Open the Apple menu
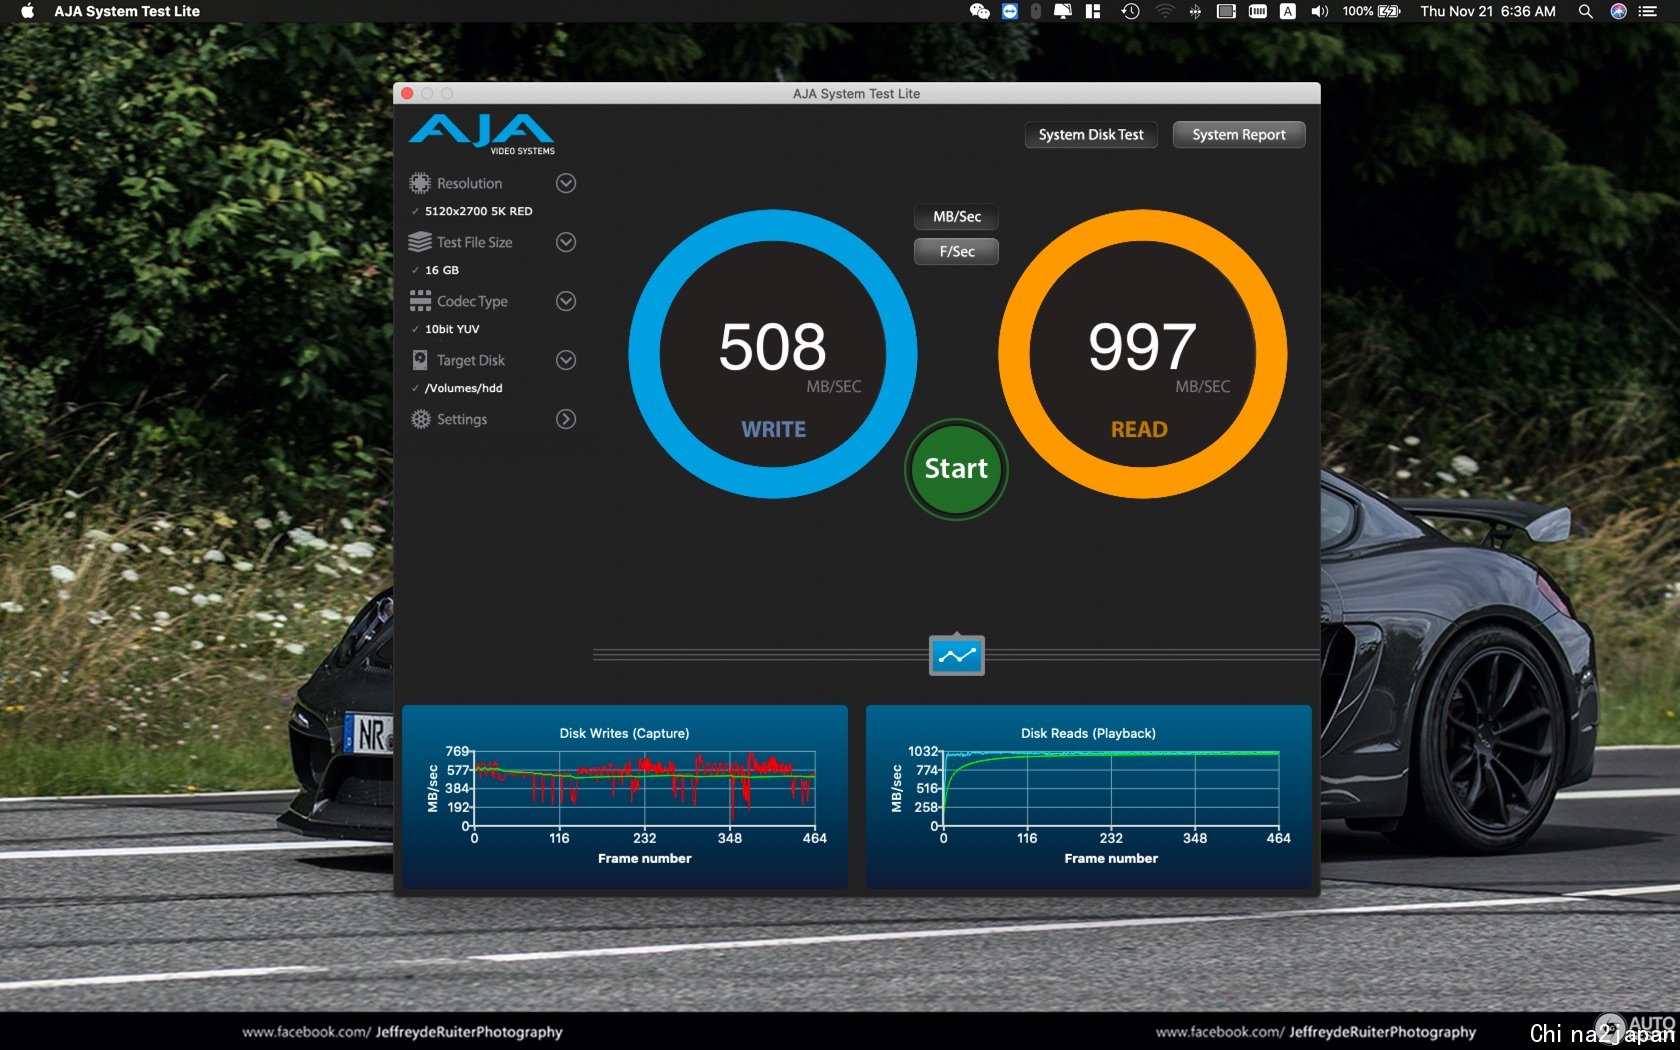The image size is (1680, 1050). point(27,11)
